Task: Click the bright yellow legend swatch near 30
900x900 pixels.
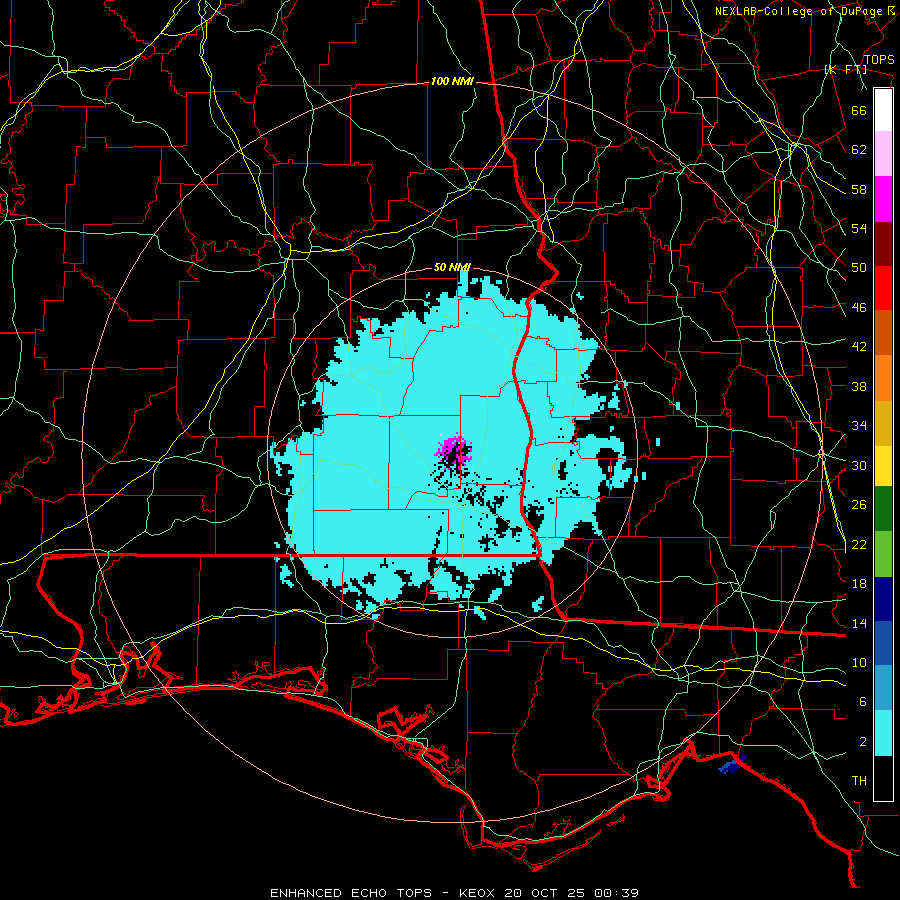Action: (883, 466)
